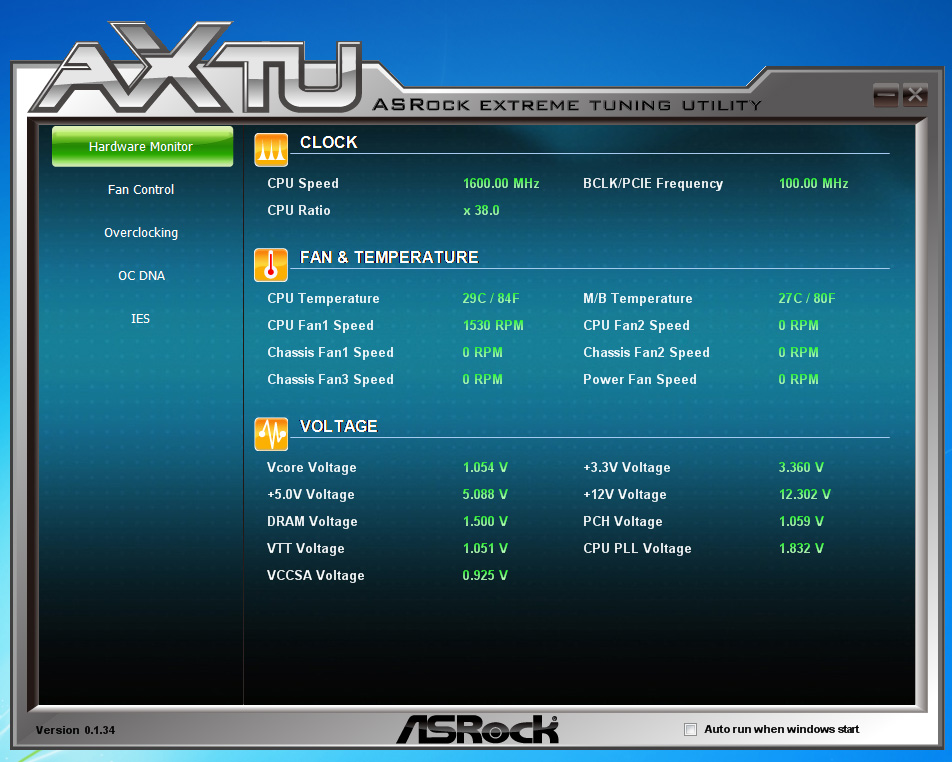This screenshot has width=952, height=762.
Task: Click DRAM Voltage value 1.500 V
Action: [x=485, y=522]
